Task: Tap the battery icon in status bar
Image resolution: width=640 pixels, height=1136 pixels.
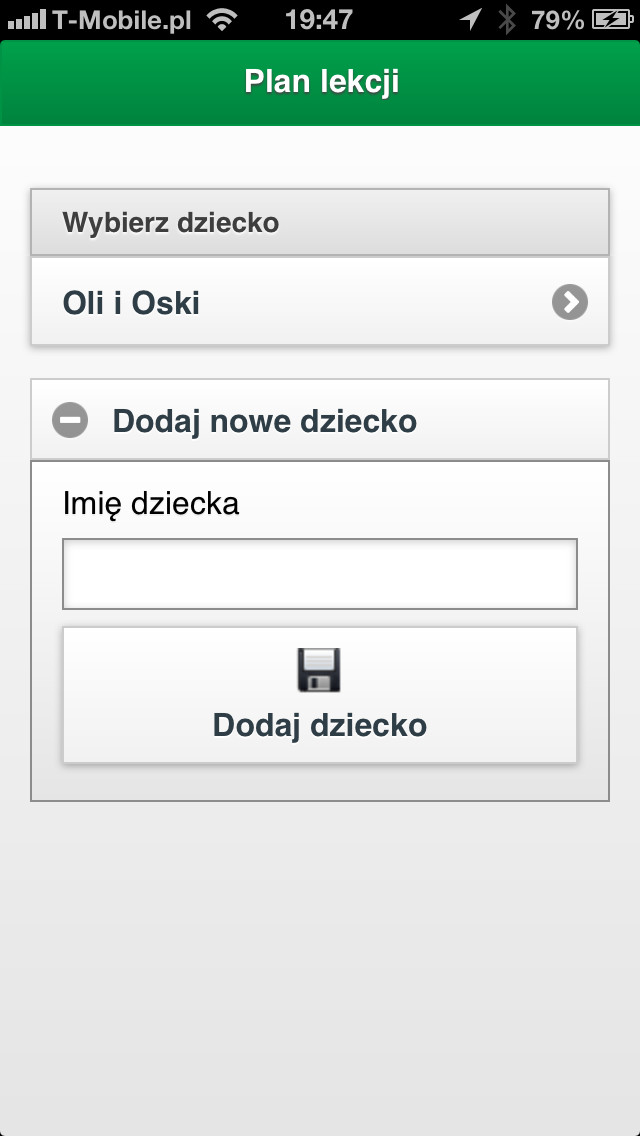Action: tap(612, 20)
